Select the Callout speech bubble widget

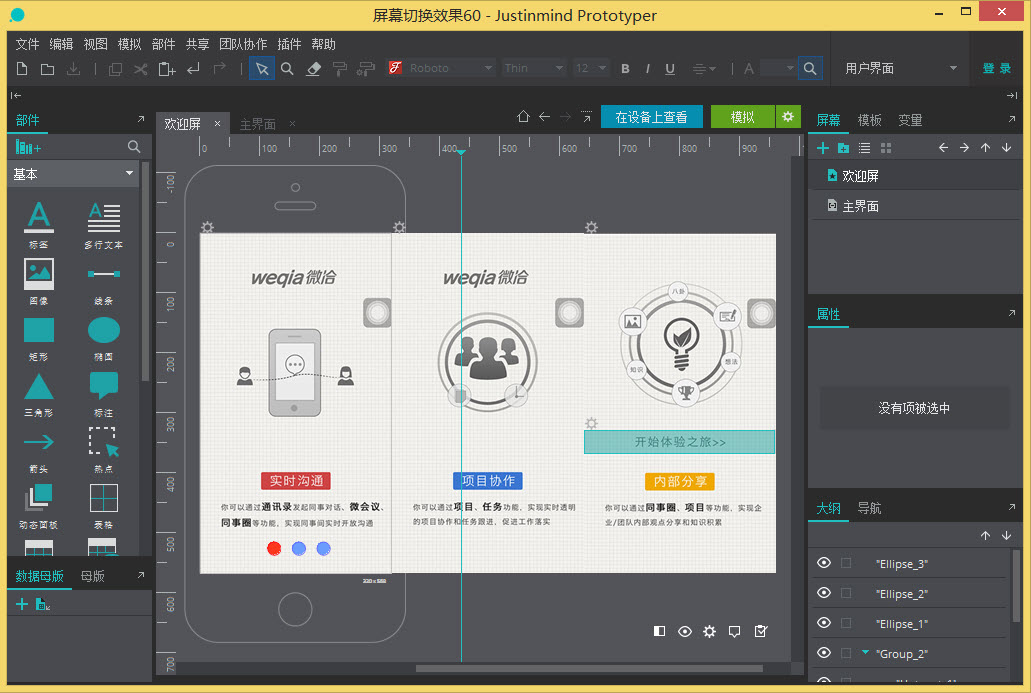coord(103,394)
